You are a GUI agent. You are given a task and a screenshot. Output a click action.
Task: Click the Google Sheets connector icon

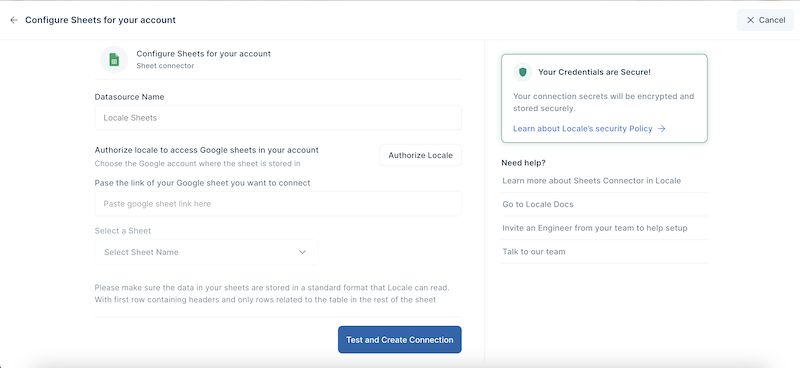(114, 60)
